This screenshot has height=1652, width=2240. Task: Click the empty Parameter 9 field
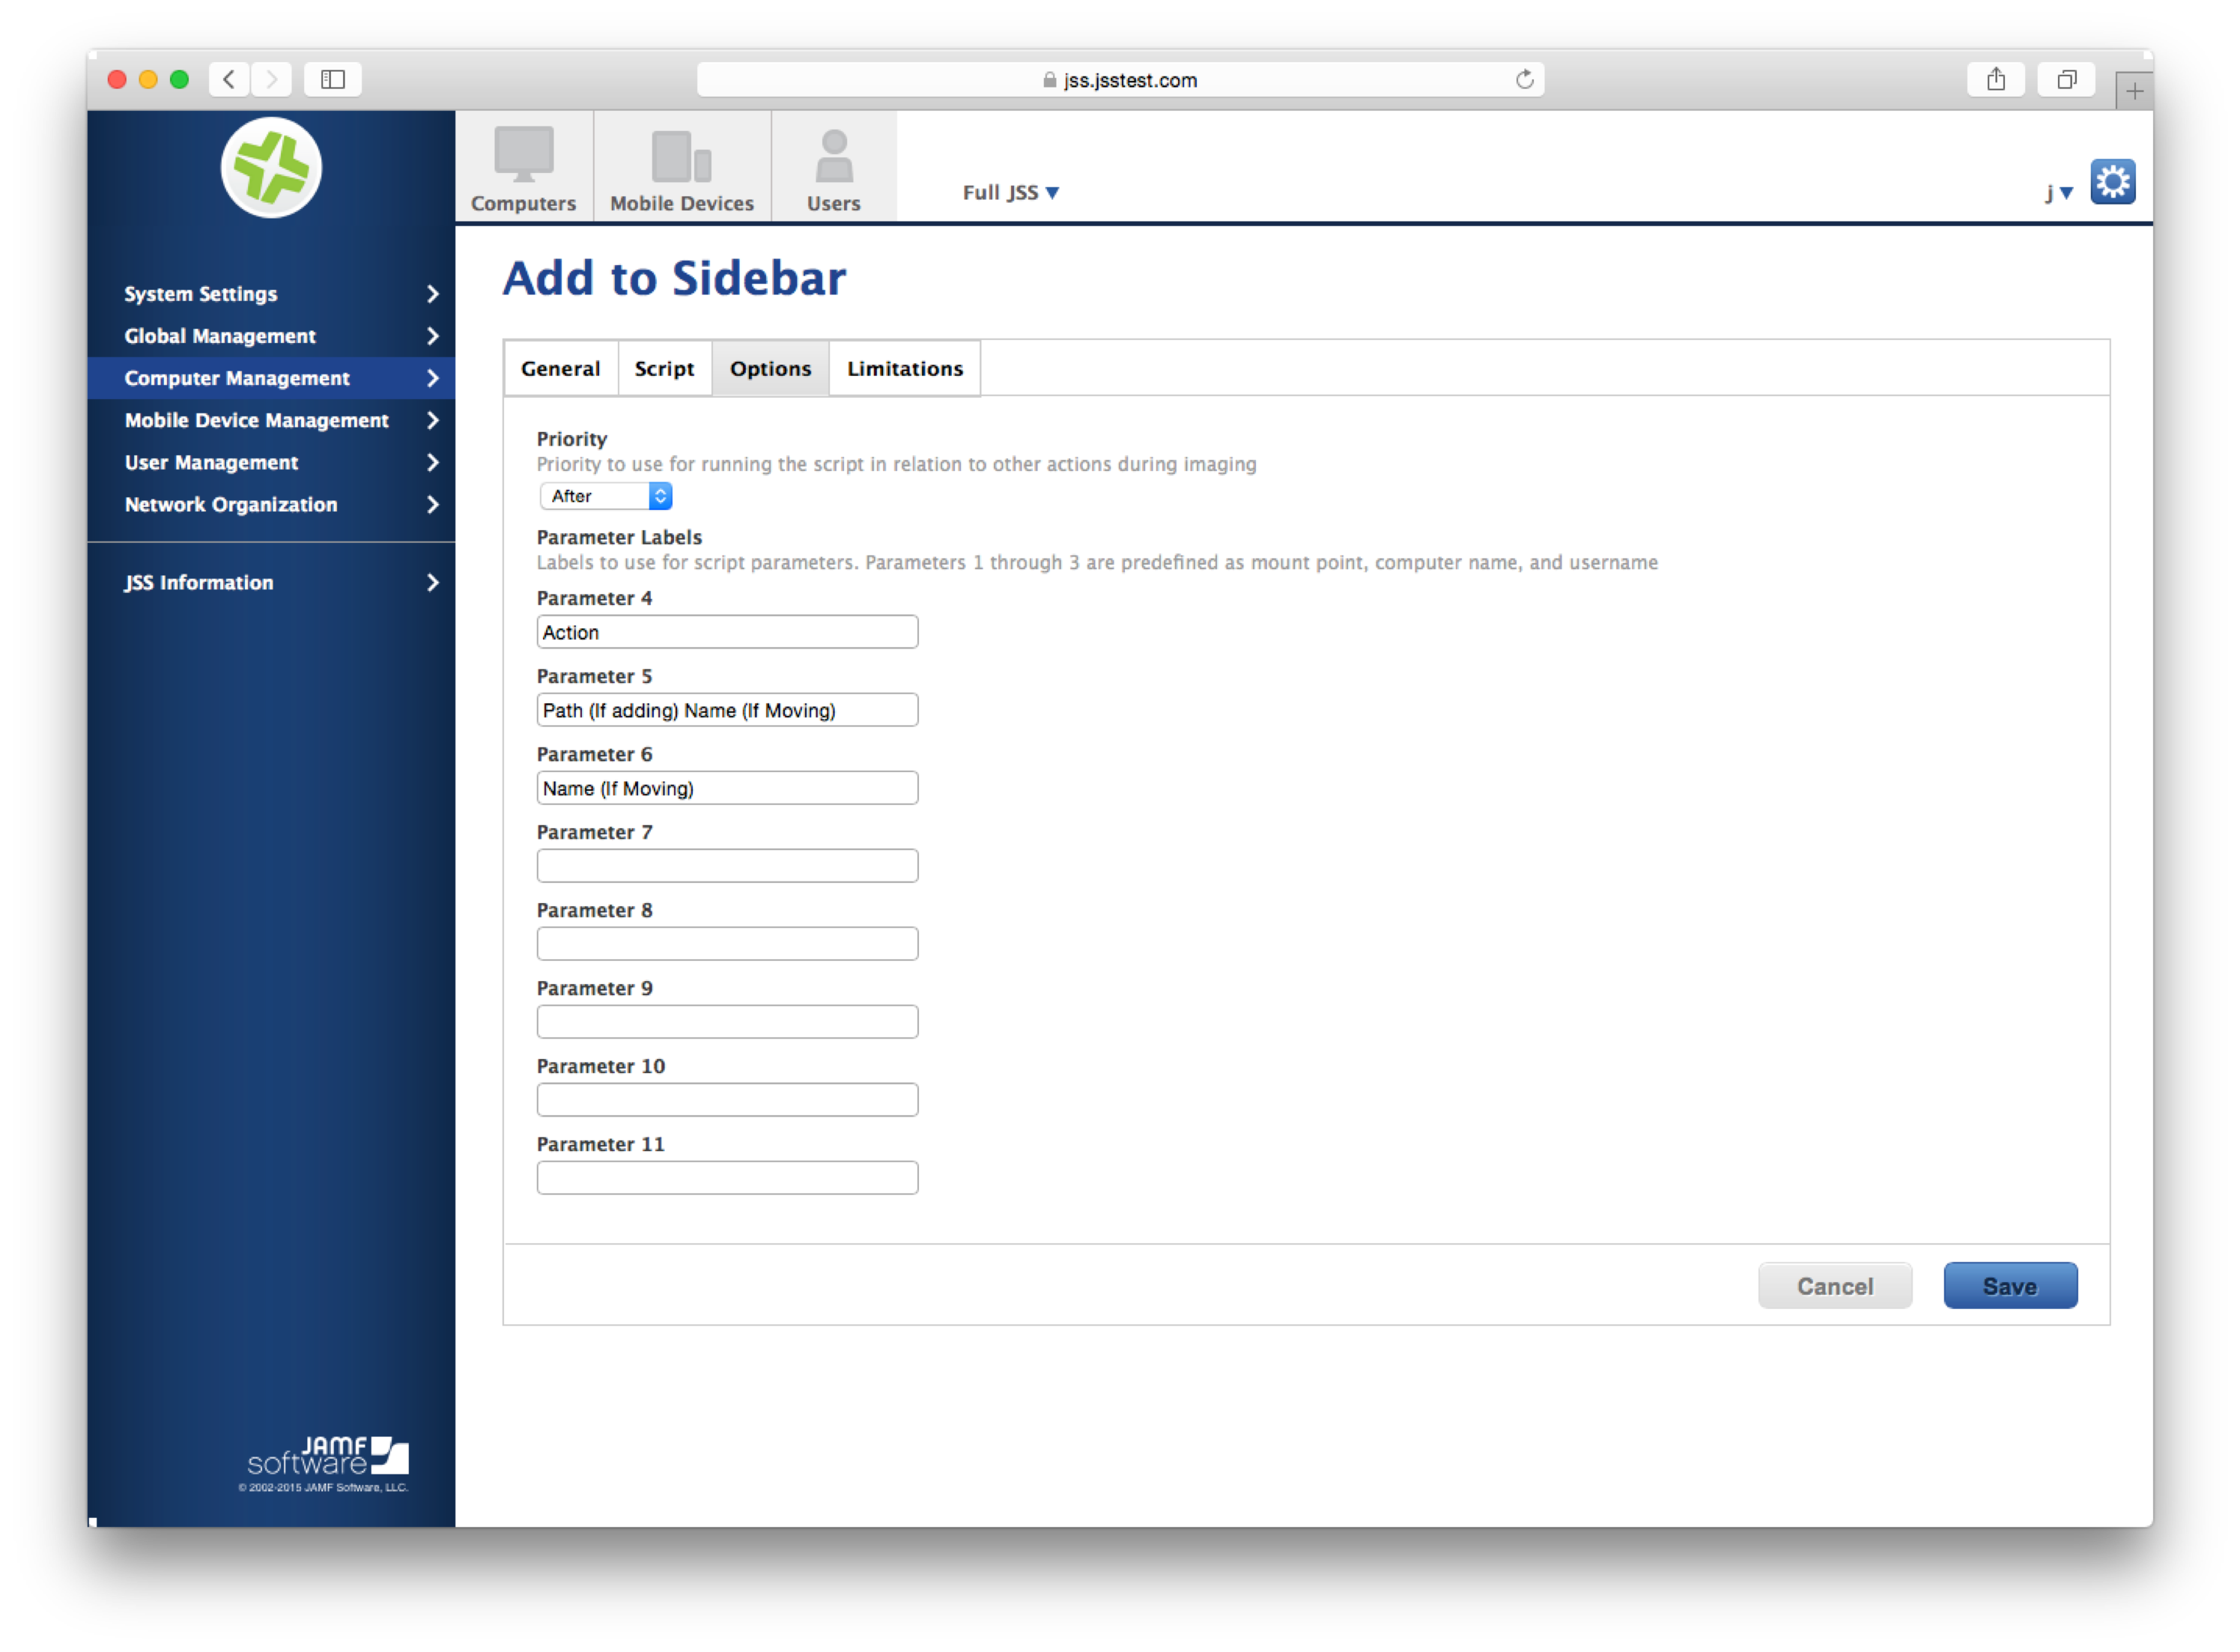pyautogui.click(x=727, y=1022)
